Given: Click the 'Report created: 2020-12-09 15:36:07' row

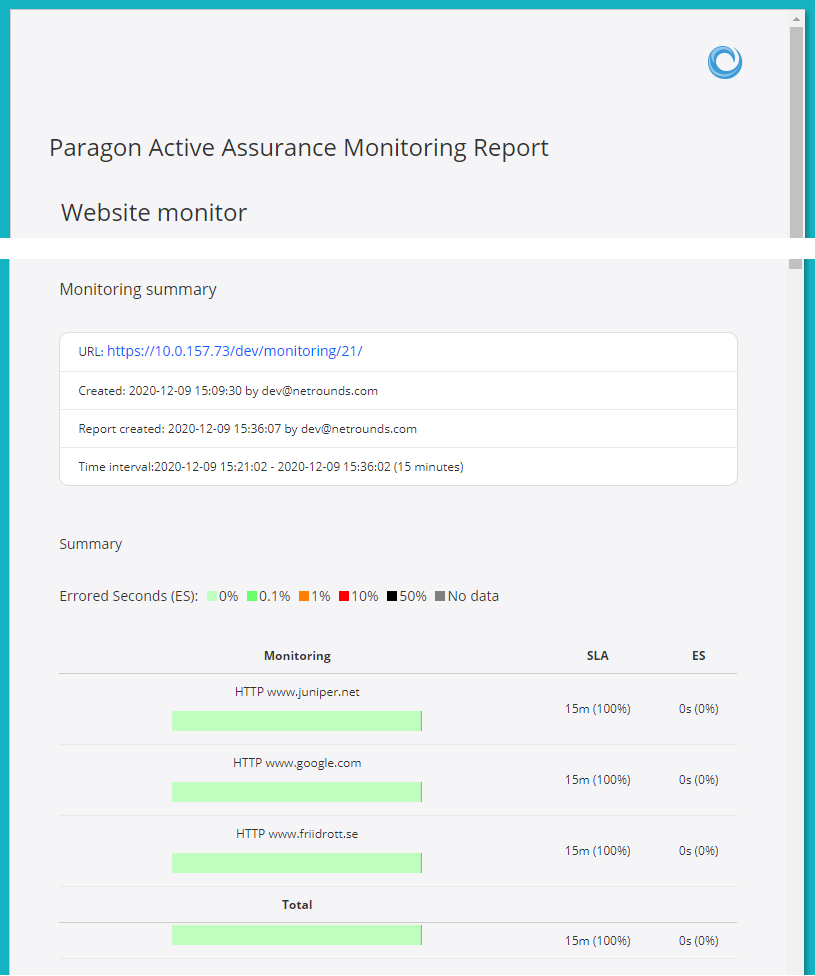Looking at the screenshot, I should pos(398,429).
